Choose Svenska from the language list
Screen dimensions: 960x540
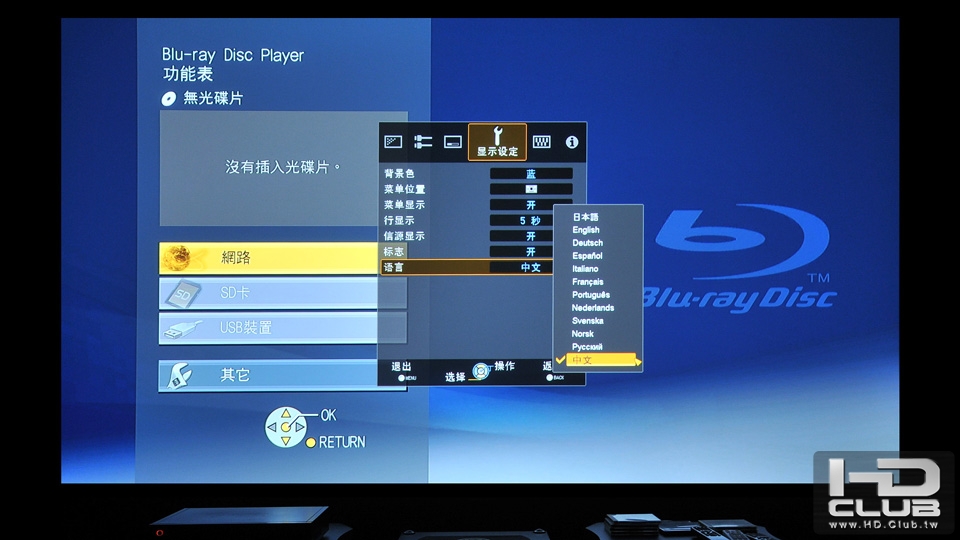click(588, 321)
